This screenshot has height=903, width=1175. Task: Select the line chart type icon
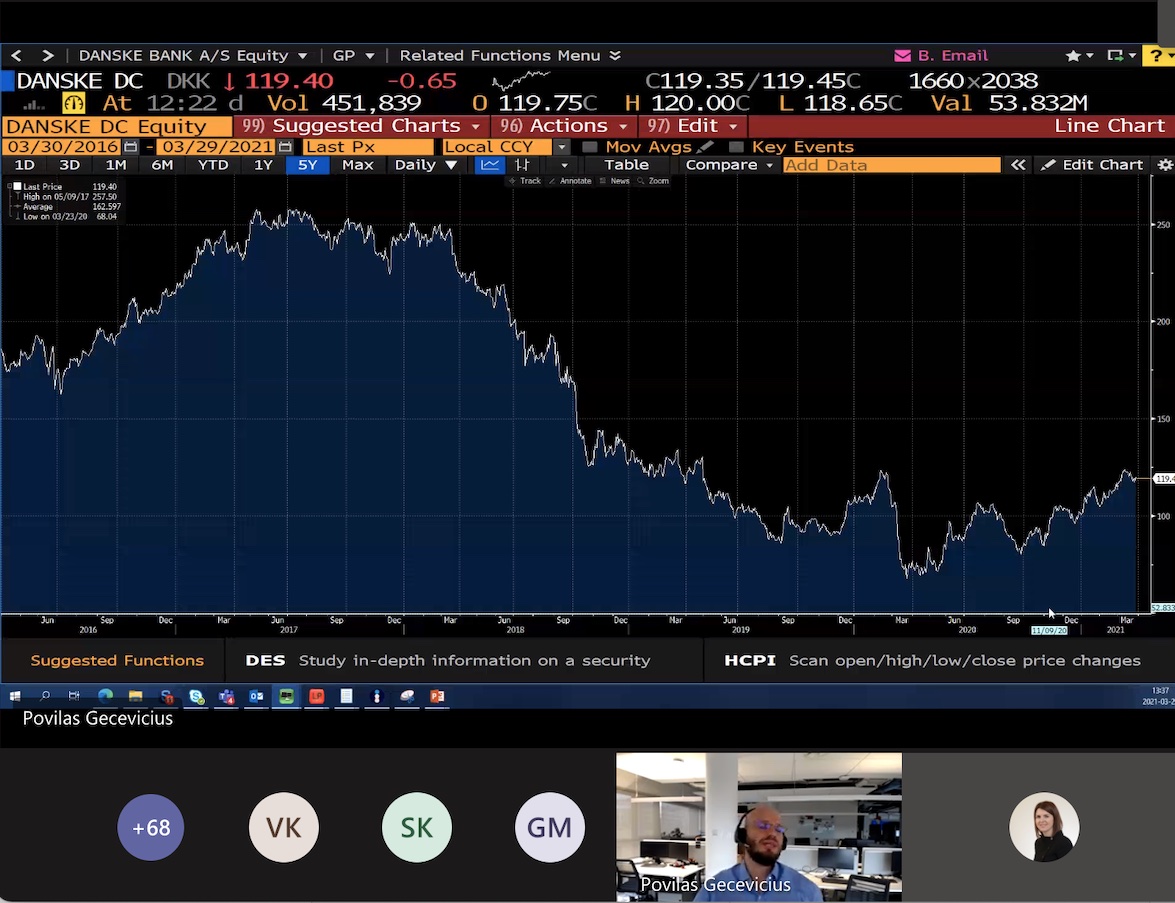(489, 165)
